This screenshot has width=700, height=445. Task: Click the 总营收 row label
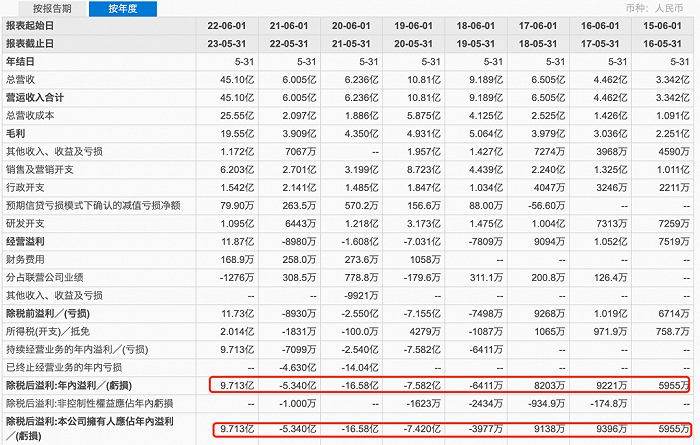pyautogui.click(x=20, y=80)
